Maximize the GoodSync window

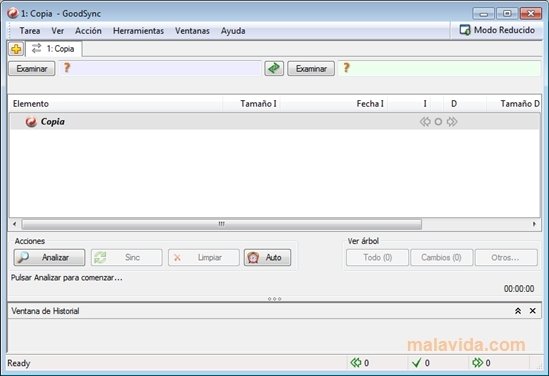pyautogui.click(x=507, y=14)
